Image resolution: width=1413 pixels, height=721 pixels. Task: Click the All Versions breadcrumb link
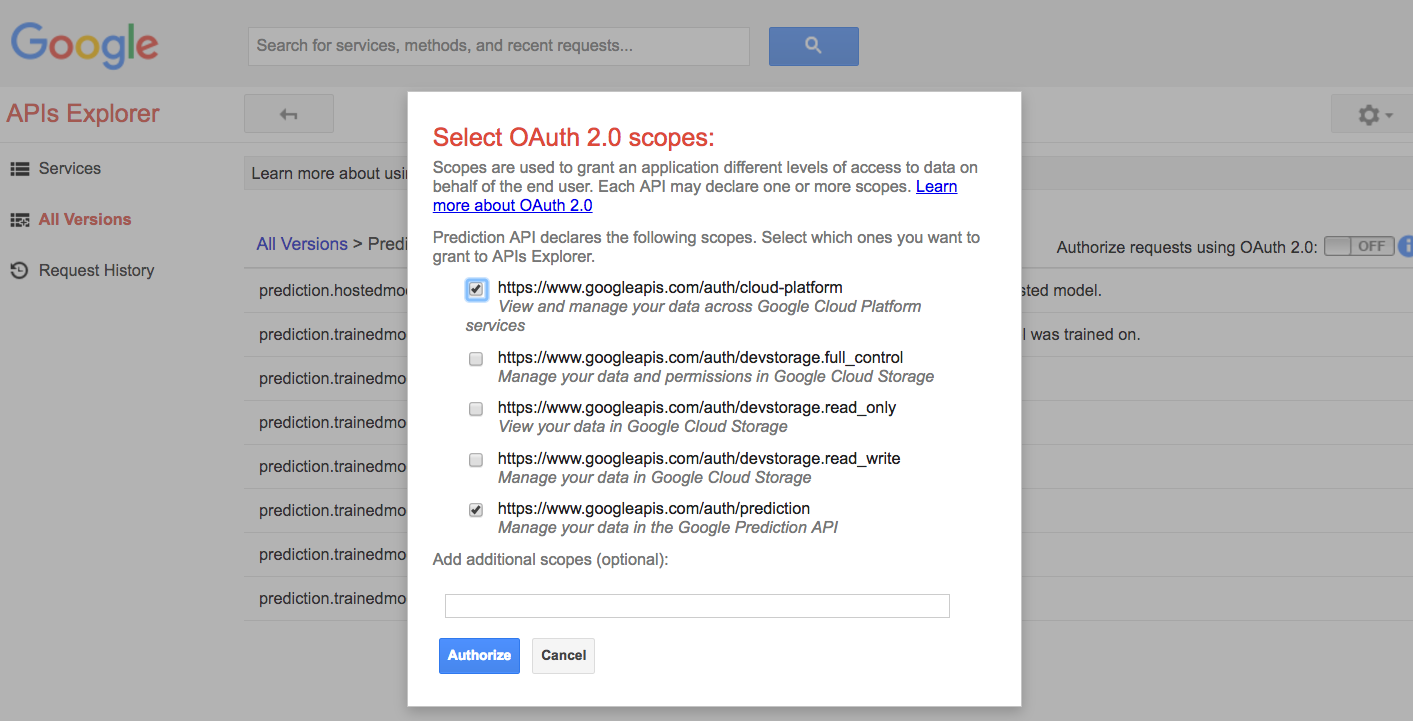[x=302, y=244]
